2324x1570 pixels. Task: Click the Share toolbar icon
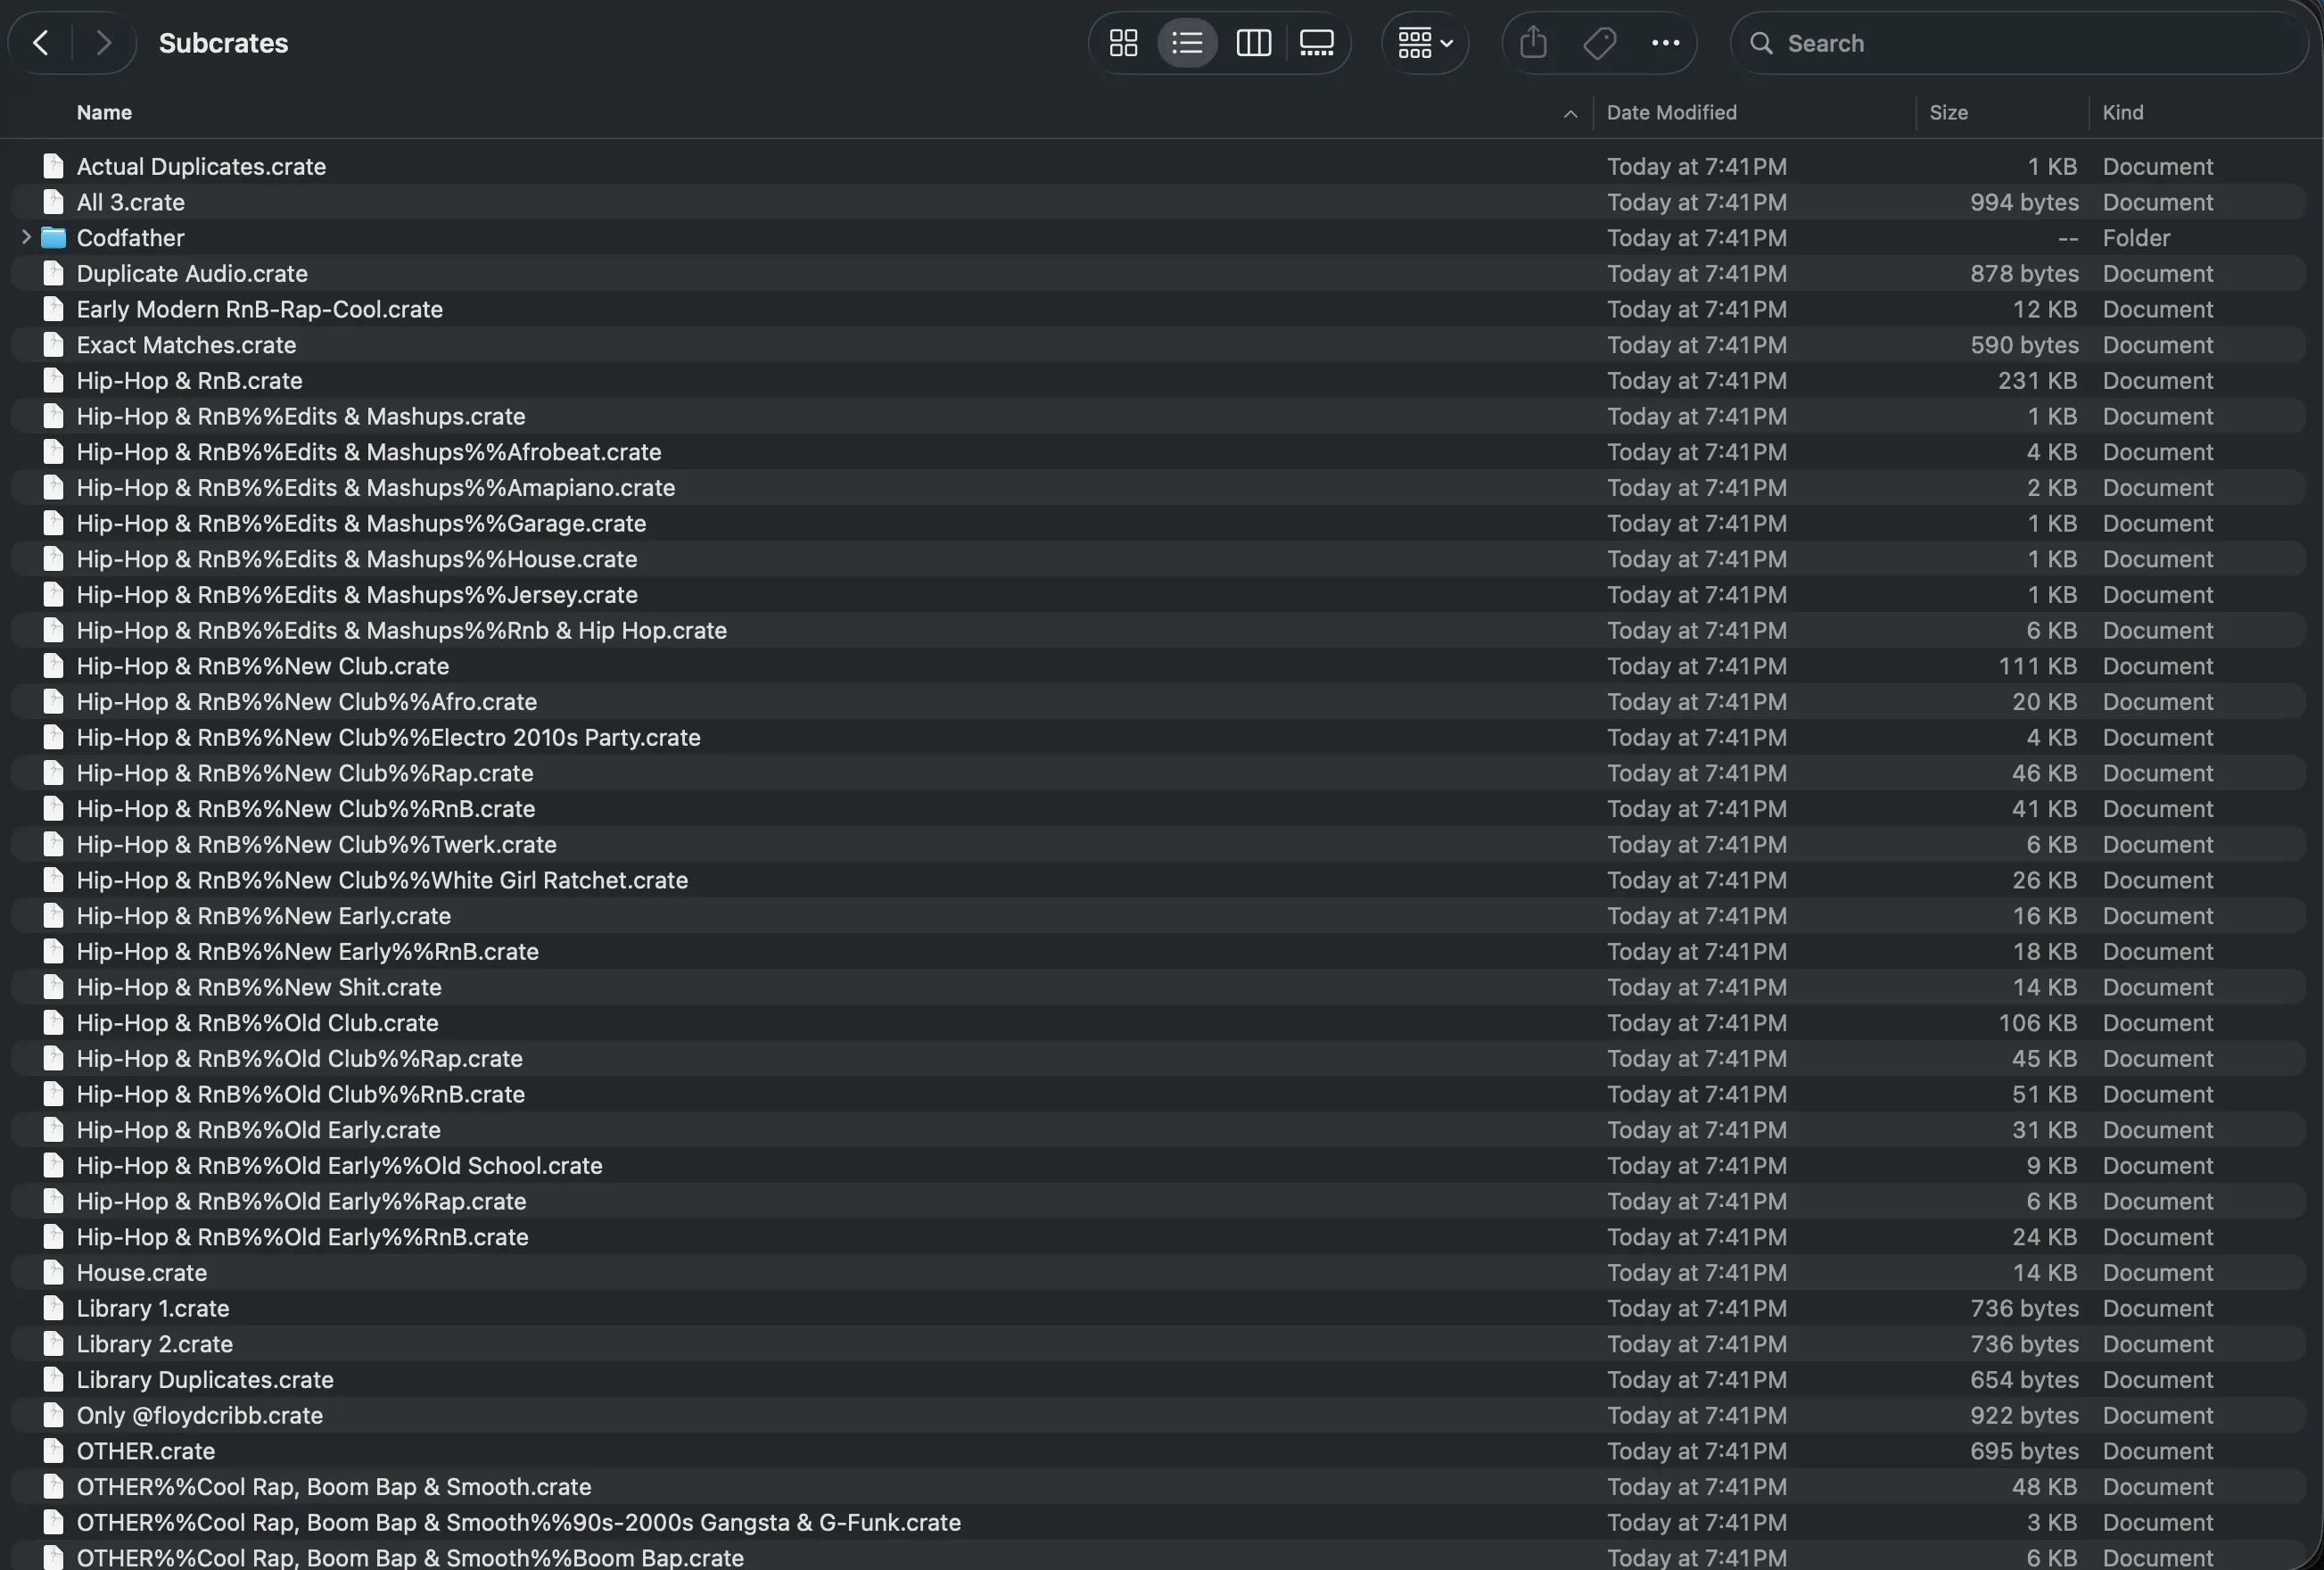[x=1533, y=43]
